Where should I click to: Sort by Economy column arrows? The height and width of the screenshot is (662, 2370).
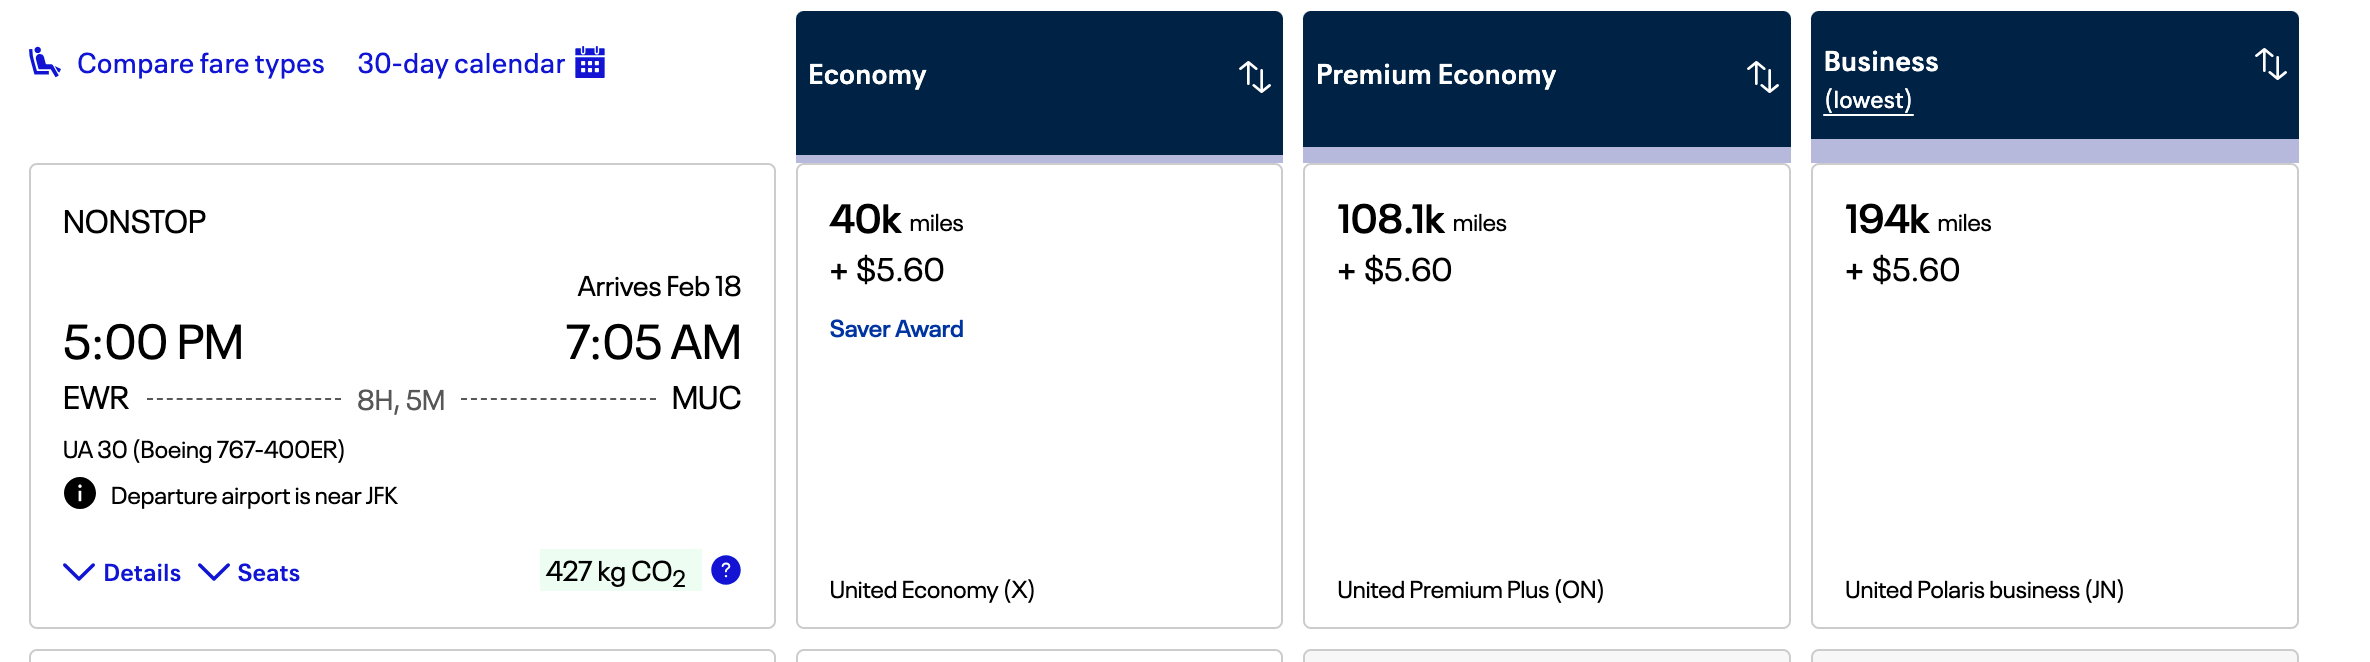1254,76
